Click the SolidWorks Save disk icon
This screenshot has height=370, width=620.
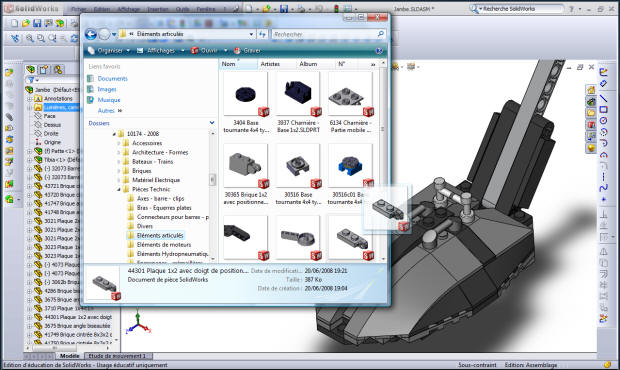tap(37, 24)
